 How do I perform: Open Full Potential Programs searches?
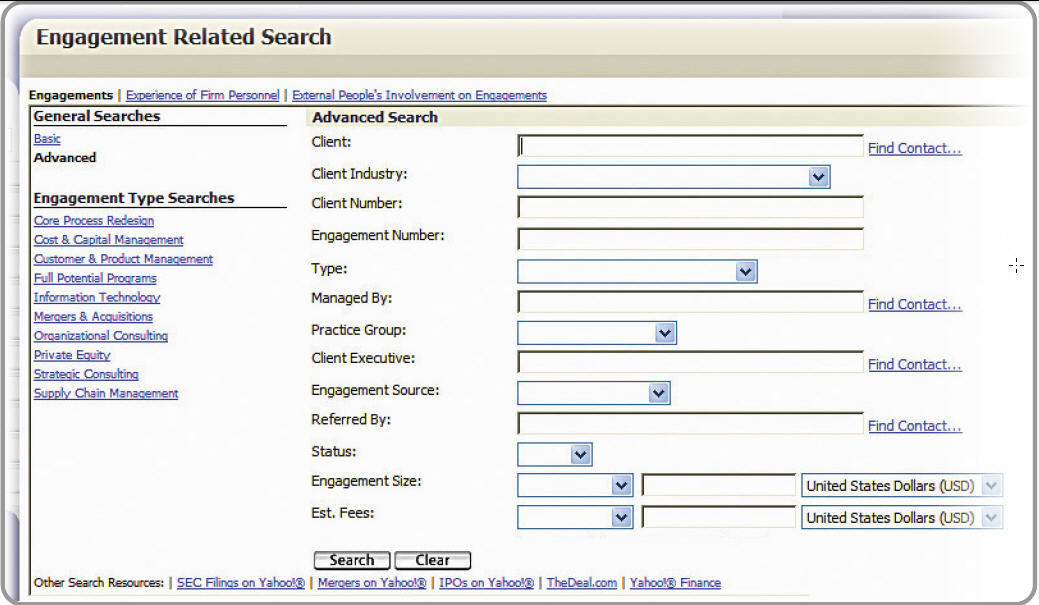pos(95,278)
